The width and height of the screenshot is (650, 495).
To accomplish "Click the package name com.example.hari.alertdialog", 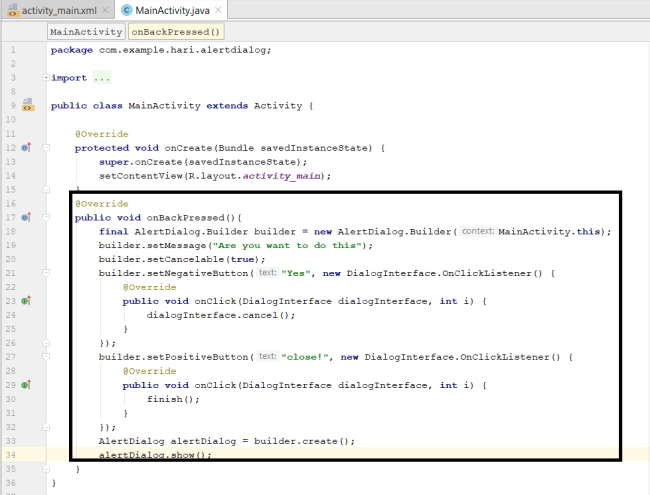I will [x=183, y=50].
